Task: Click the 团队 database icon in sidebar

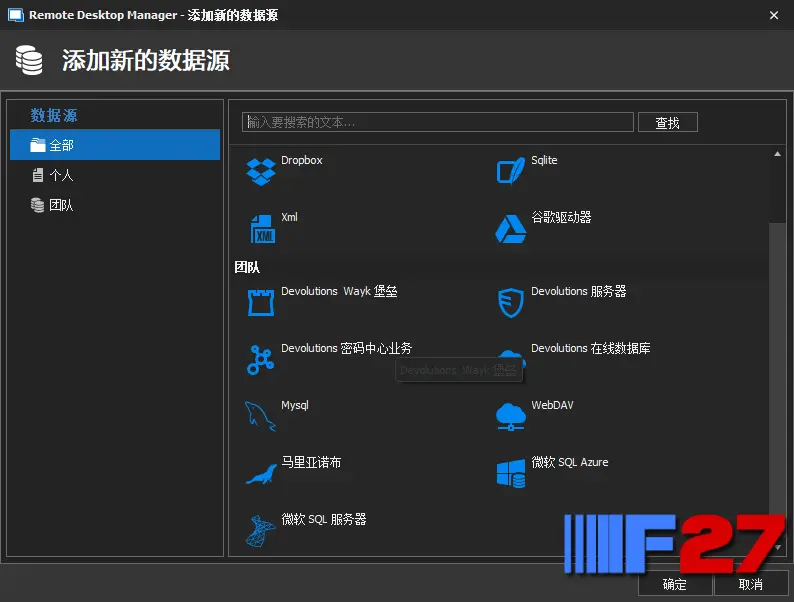Action: pyautogui.click(x=37, y=205)
